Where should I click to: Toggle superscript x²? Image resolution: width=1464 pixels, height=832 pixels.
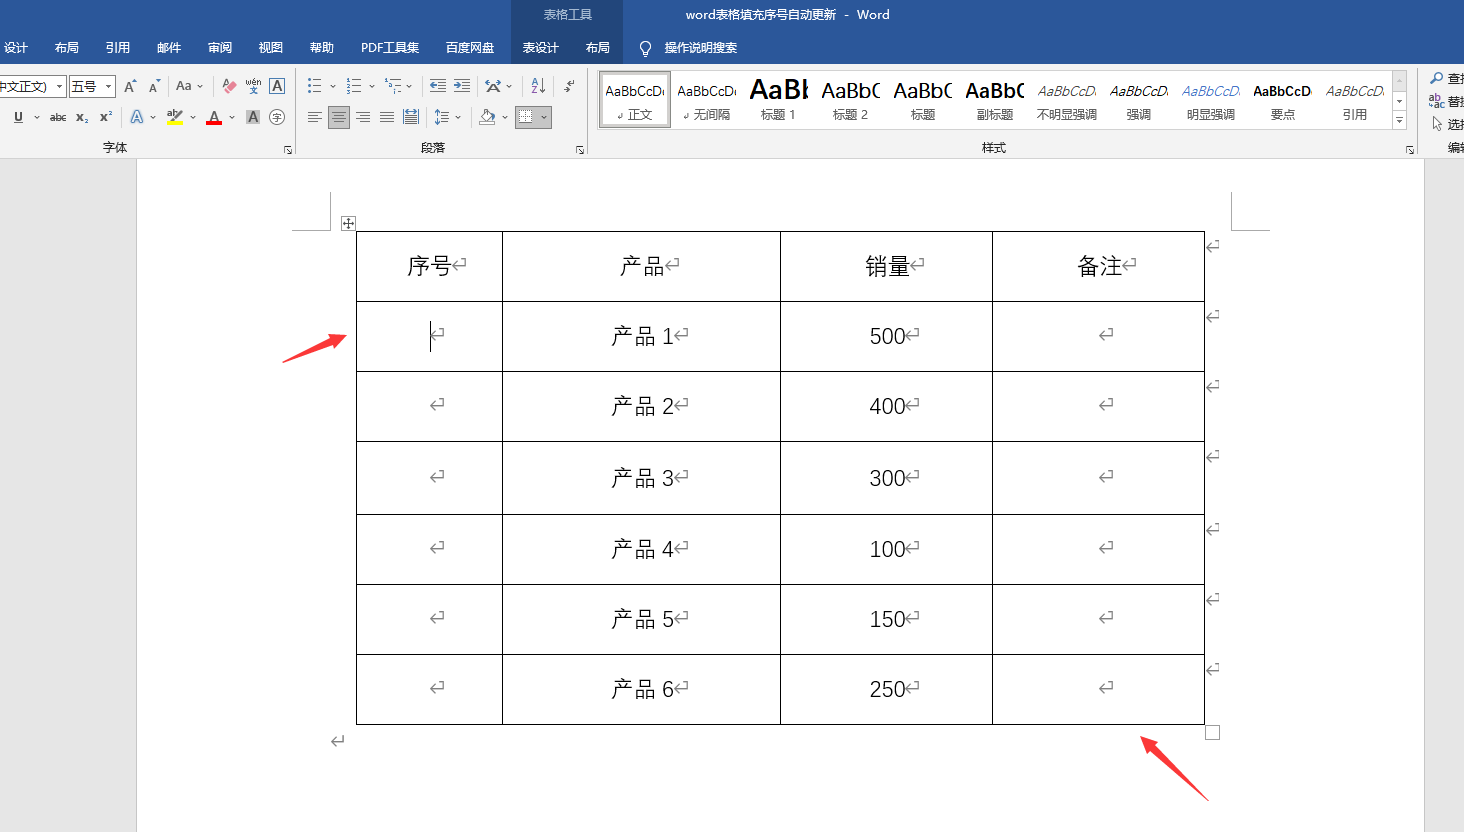pyautogui.click(x=106, y=117)
